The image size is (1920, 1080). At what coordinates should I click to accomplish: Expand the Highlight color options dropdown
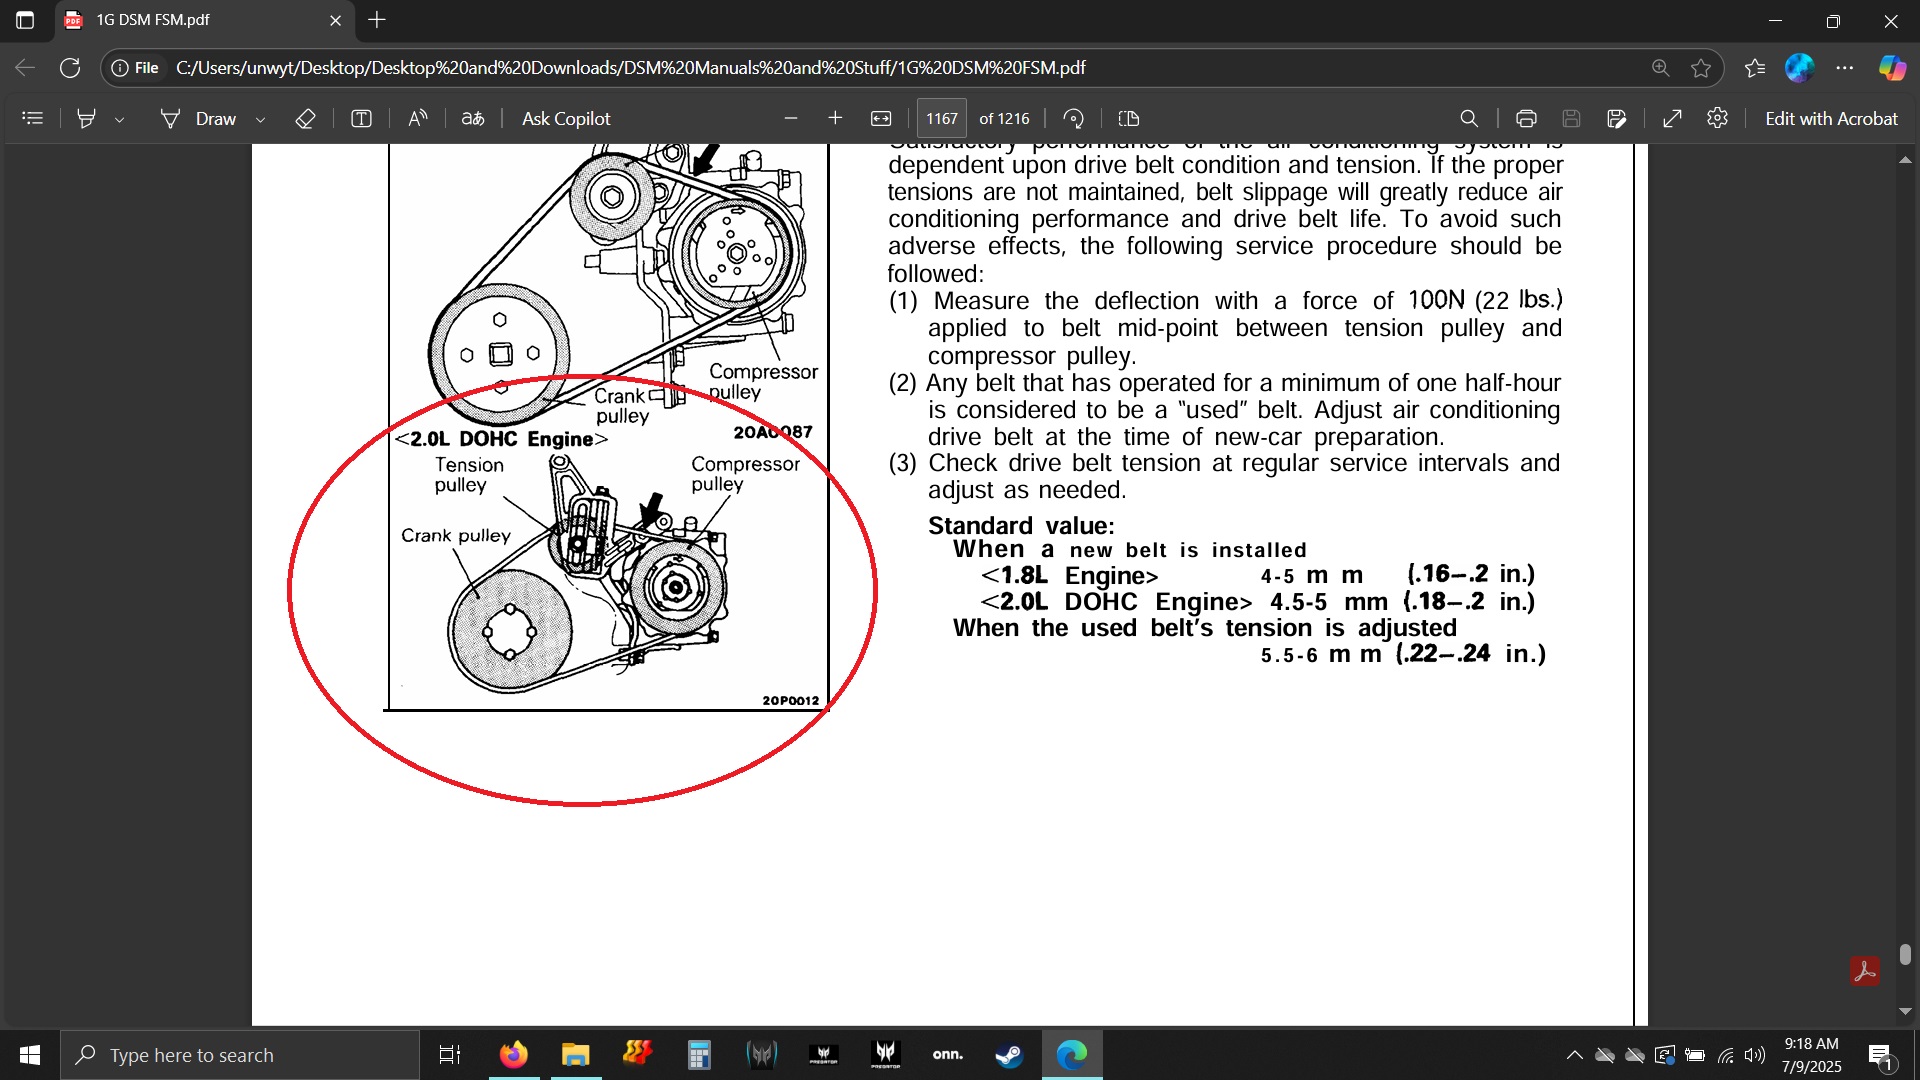[119, 119]
